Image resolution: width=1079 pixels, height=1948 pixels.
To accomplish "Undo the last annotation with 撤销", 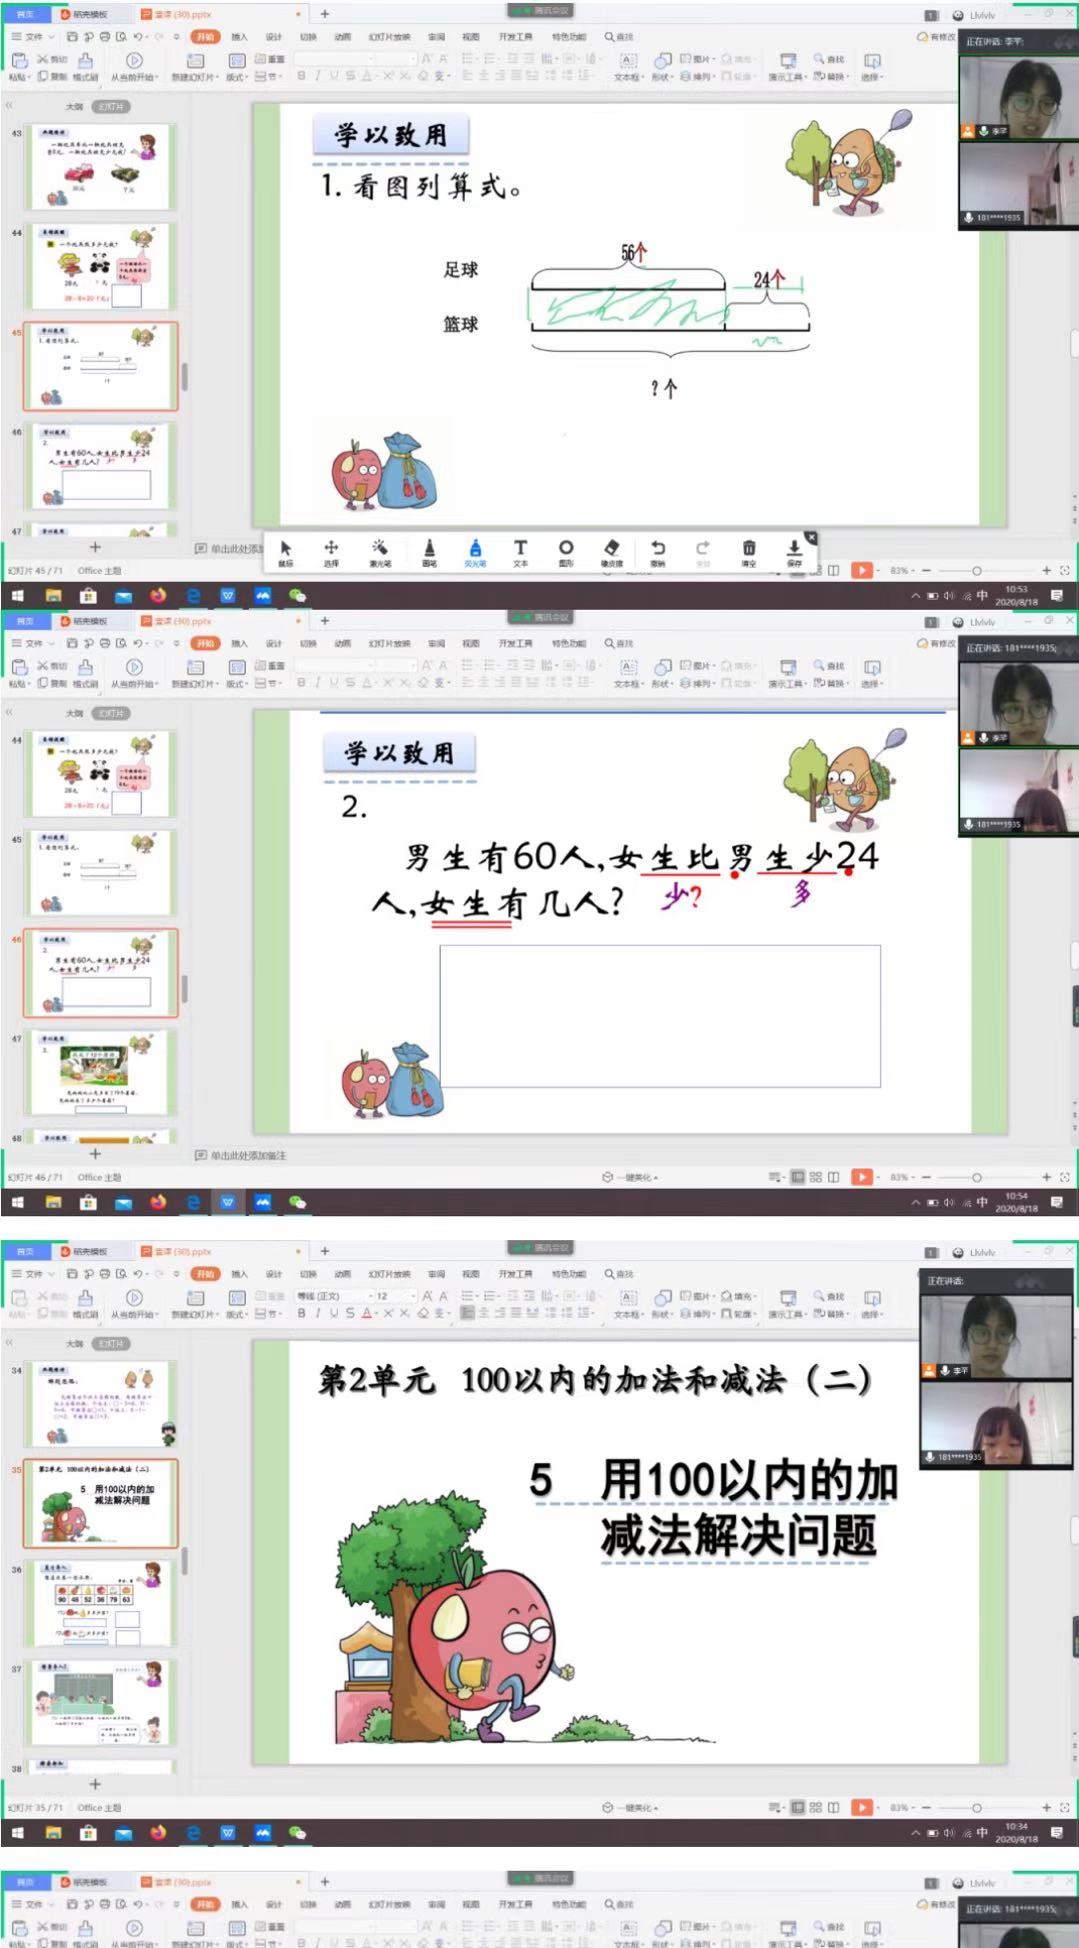I will (x=658, y=550).
